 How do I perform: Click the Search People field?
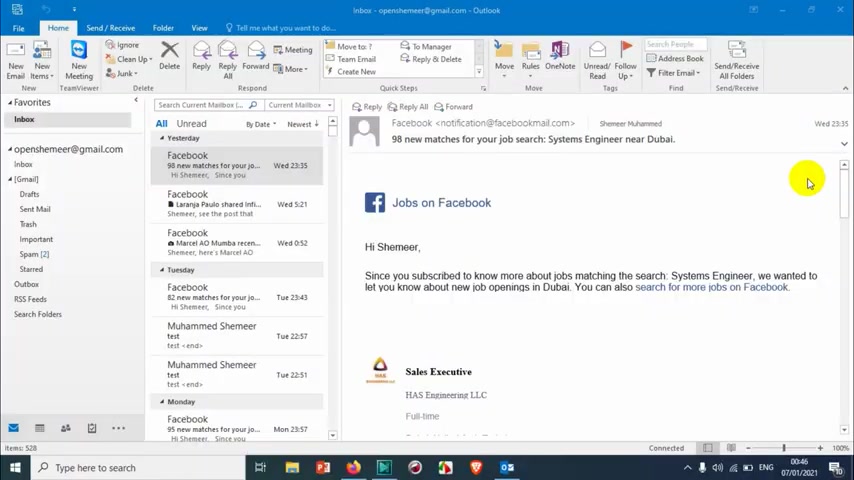[x=676, y=44]
